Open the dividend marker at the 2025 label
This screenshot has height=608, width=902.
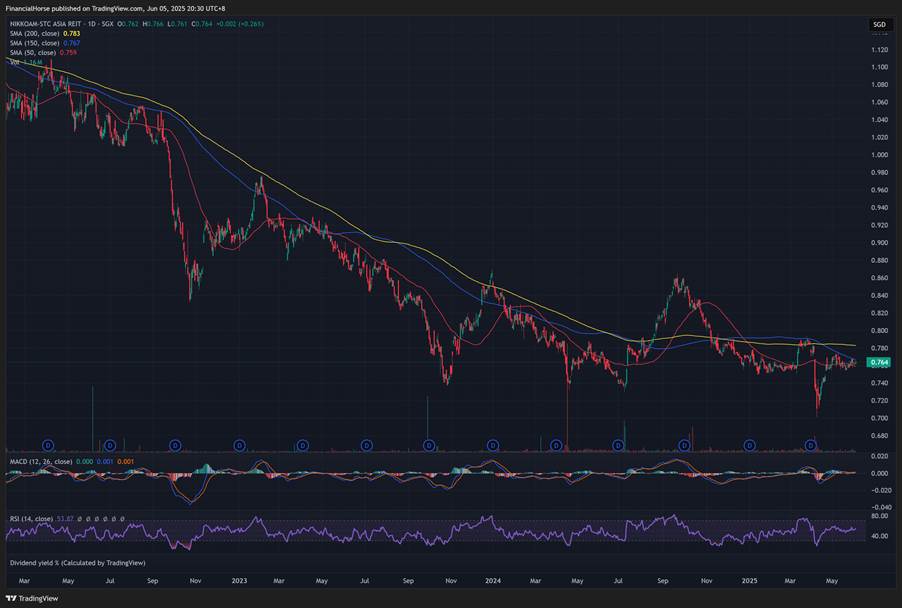click(749, 445)
